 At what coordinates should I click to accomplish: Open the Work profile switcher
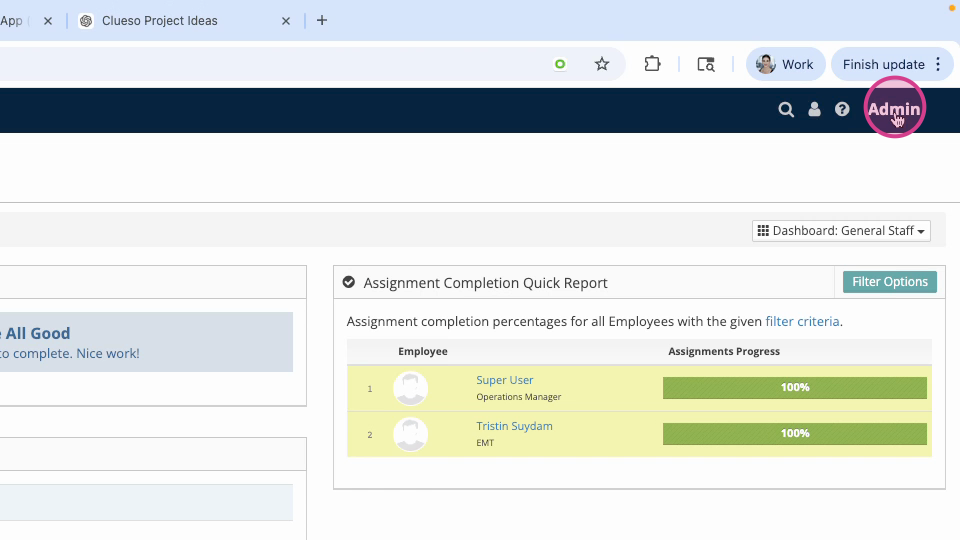coord(786,64)
